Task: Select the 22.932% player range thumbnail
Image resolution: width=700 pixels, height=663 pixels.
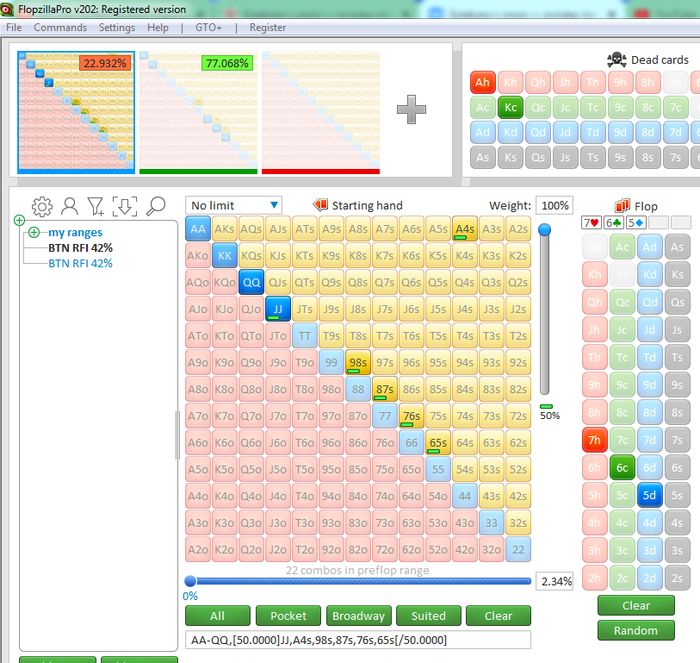Action: (76, 112)
